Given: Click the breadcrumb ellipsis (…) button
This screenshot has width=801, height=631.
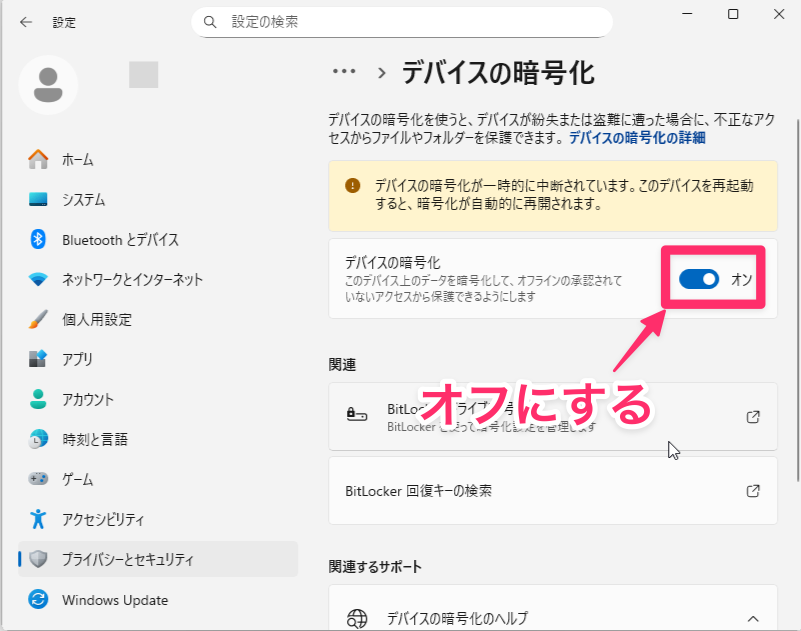Looking at the screenshot, I should (344, 72).
